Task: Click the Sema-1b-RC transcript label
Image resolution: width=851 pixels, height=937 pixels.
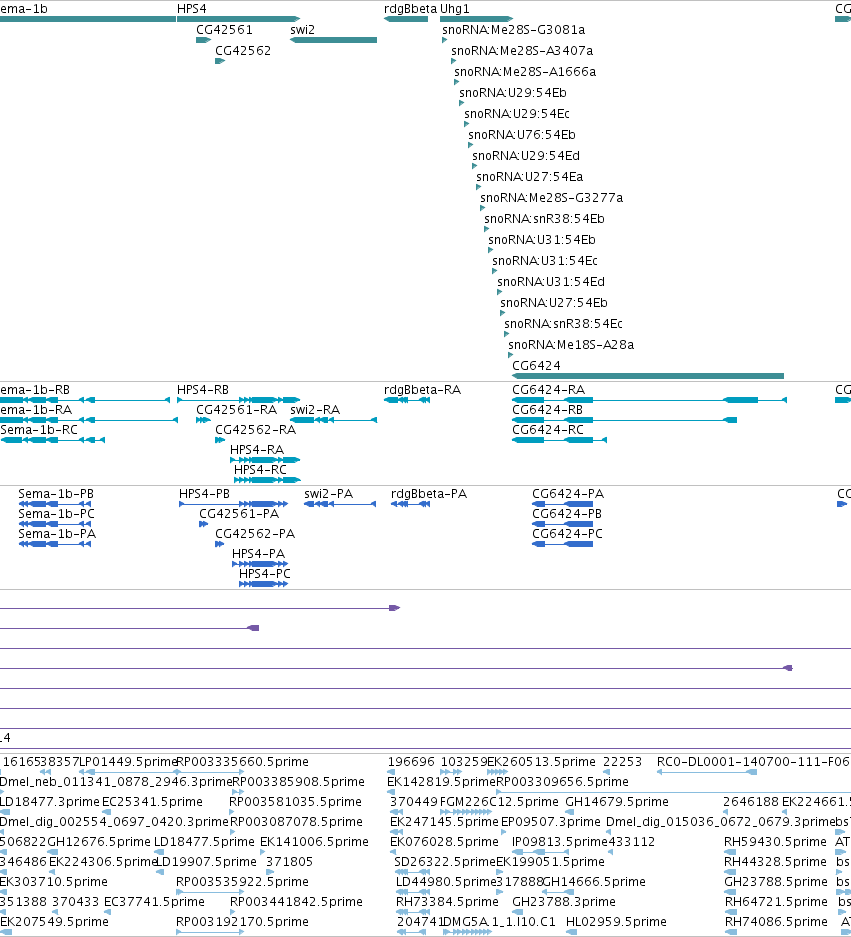Action: click(39, 430)
